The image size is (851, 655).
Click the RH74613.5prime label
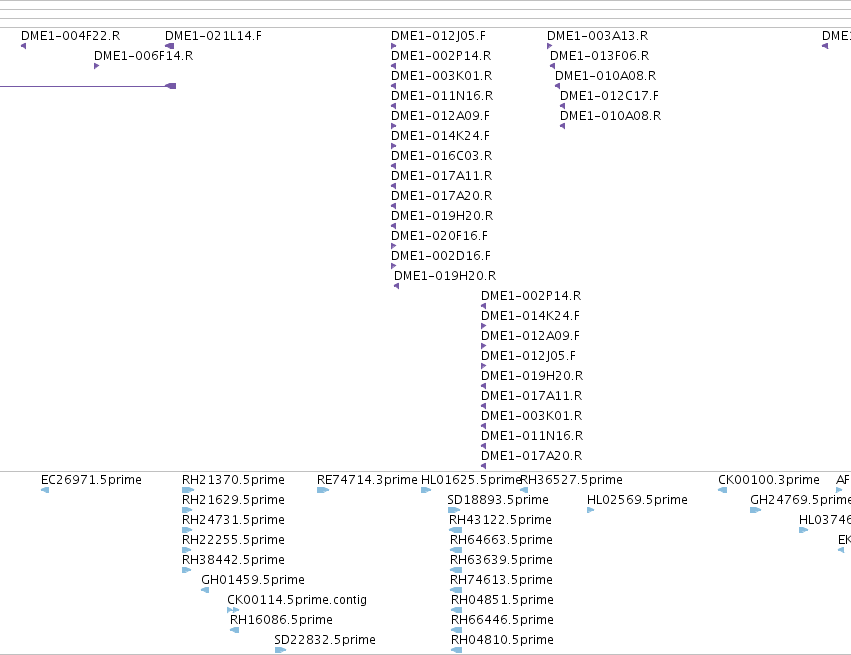tap(501, 580)
